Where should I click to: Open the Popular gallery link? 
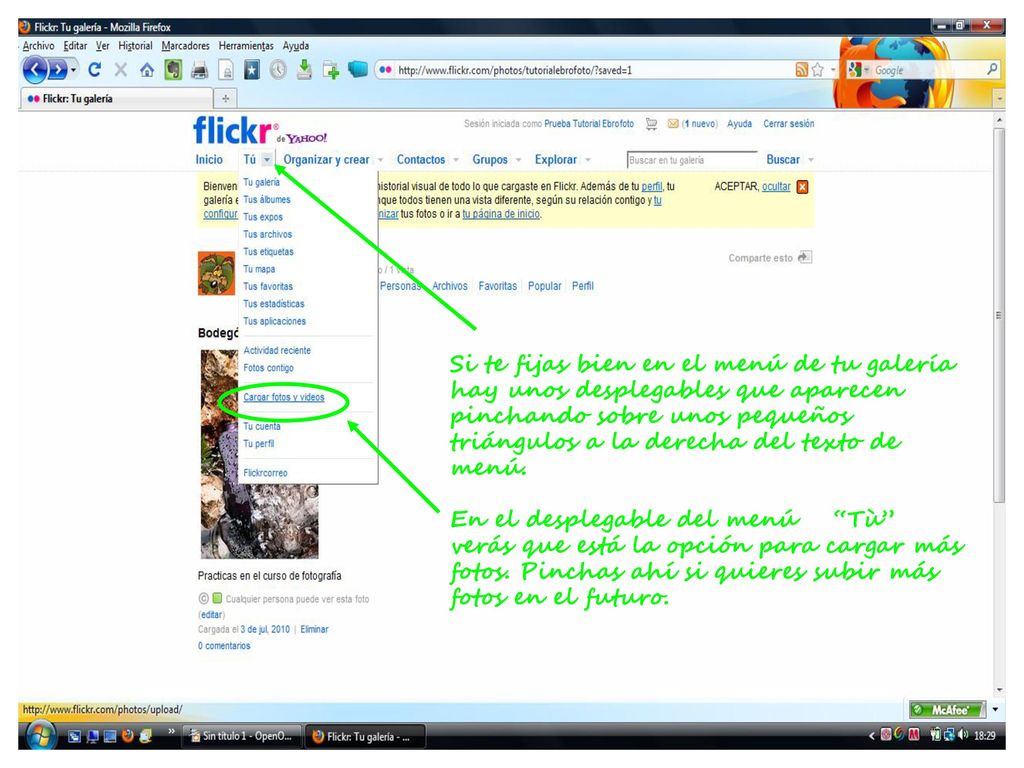tap(545, 286)
